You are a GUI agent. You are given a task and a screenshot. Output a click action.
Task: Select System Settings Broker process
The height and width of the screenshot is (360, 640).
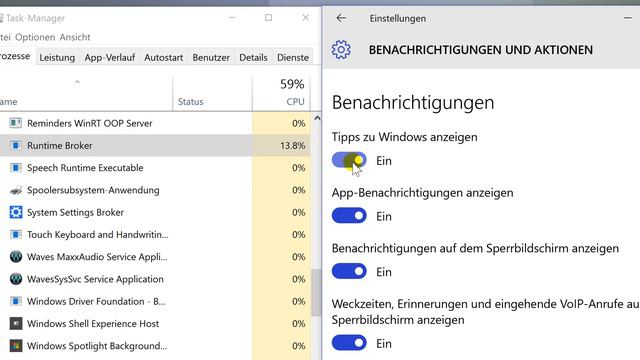[155, 212]
